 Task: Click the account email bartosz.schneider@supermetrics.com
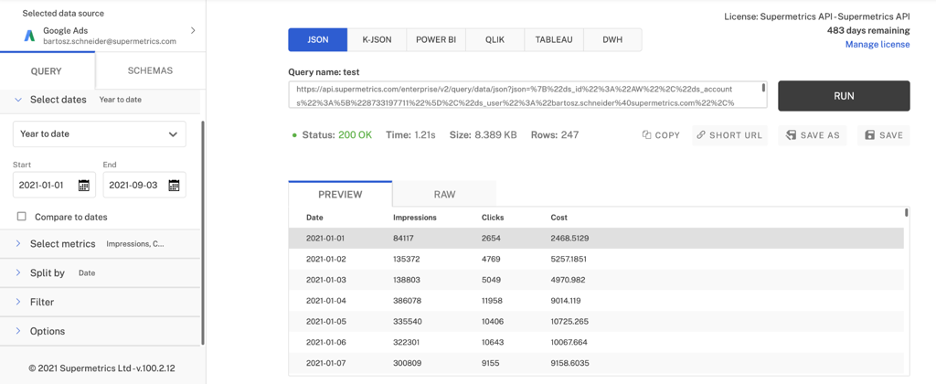pos(110,41)
